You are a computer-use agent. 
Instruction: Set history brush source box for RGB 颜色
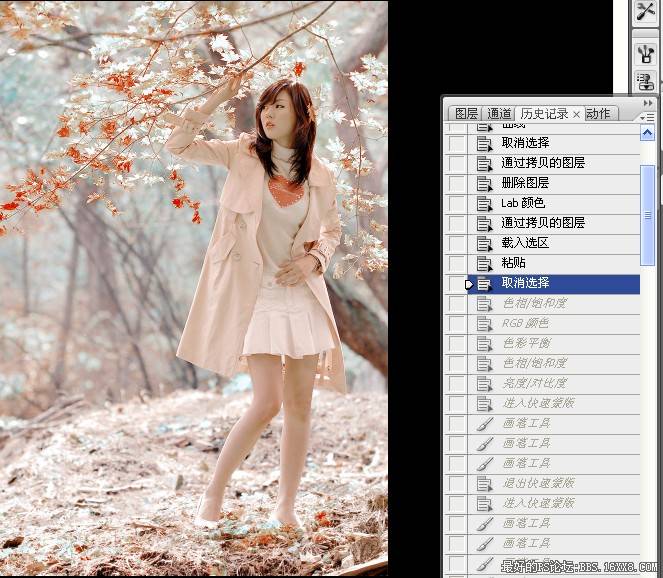[457, 324]
